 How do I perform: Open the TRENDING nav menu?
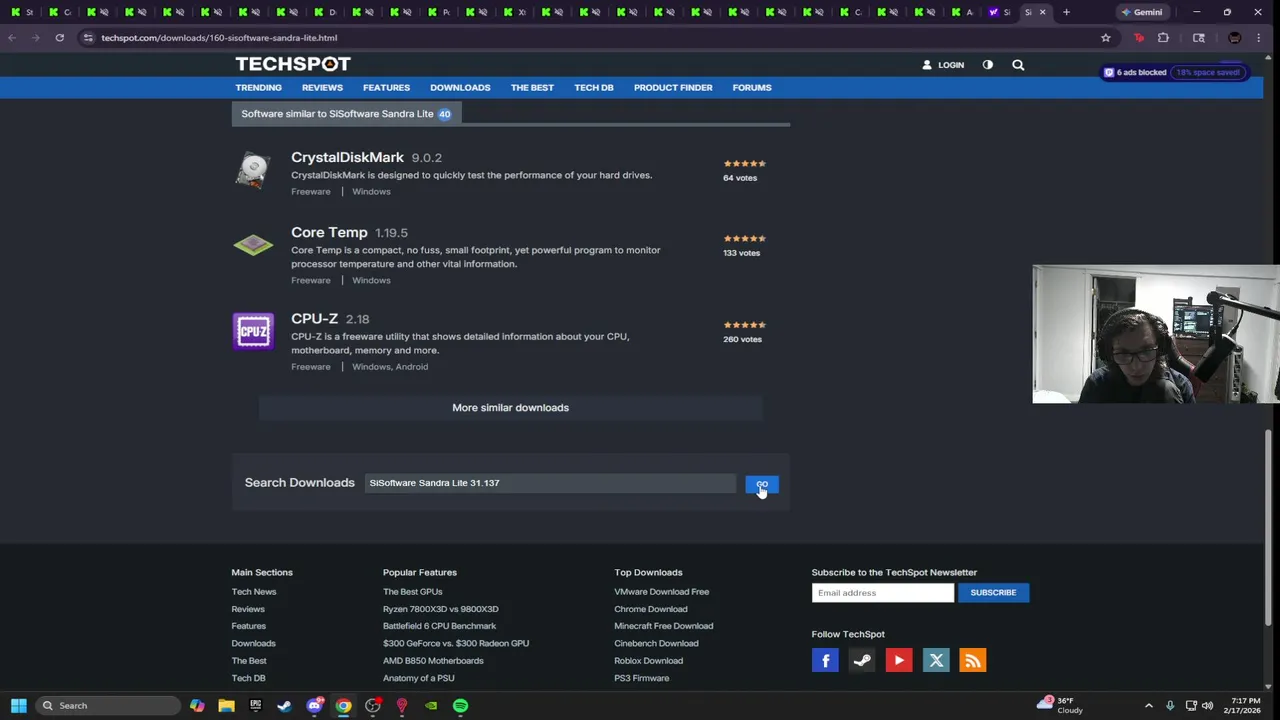click(x=258, y=88)
